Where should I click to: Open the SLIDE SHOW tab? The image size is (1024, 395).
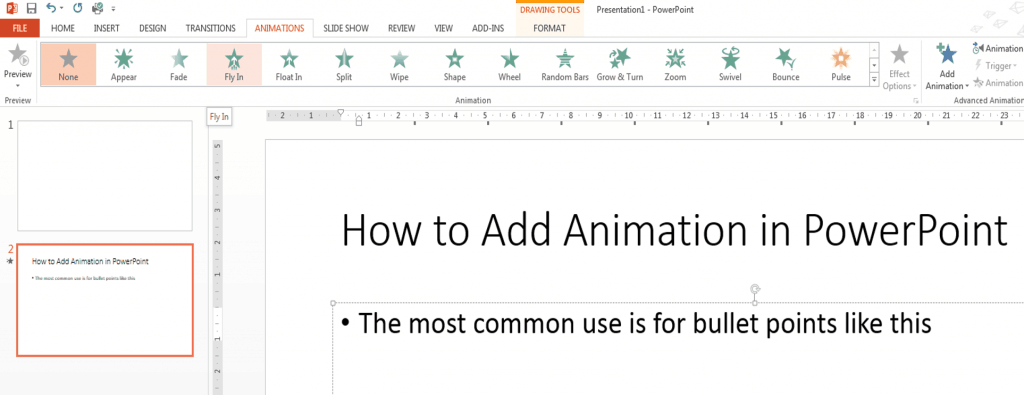click(346, 28)
